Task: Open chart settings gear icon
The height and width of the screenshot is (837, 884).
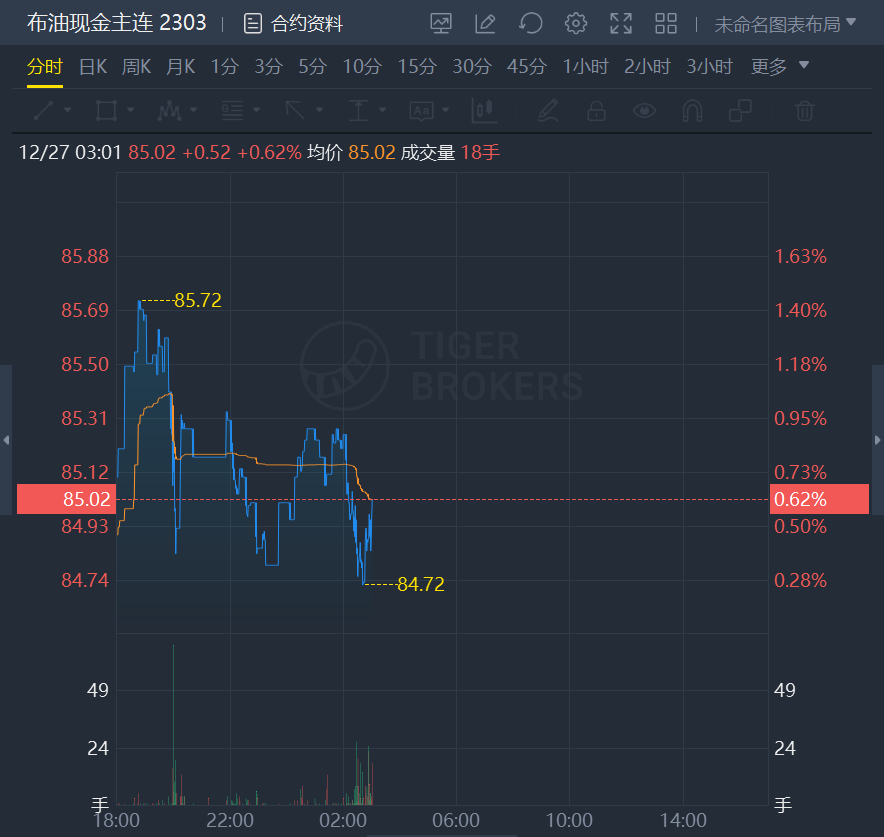Action: 576,24
